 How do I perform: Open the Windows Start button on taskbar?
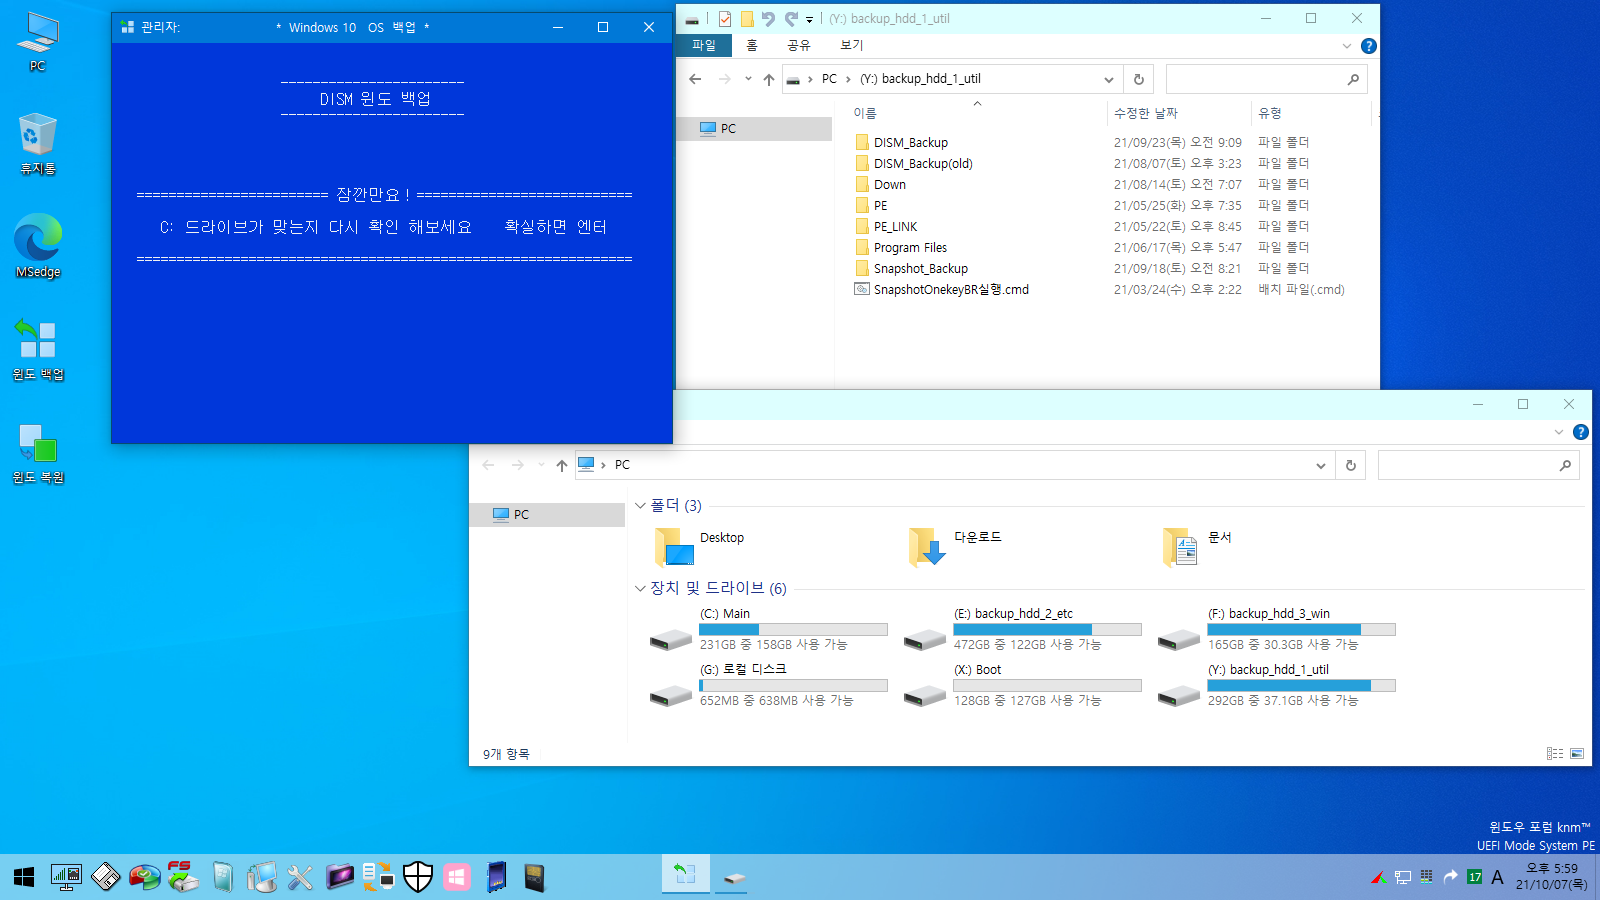[24, 877]
